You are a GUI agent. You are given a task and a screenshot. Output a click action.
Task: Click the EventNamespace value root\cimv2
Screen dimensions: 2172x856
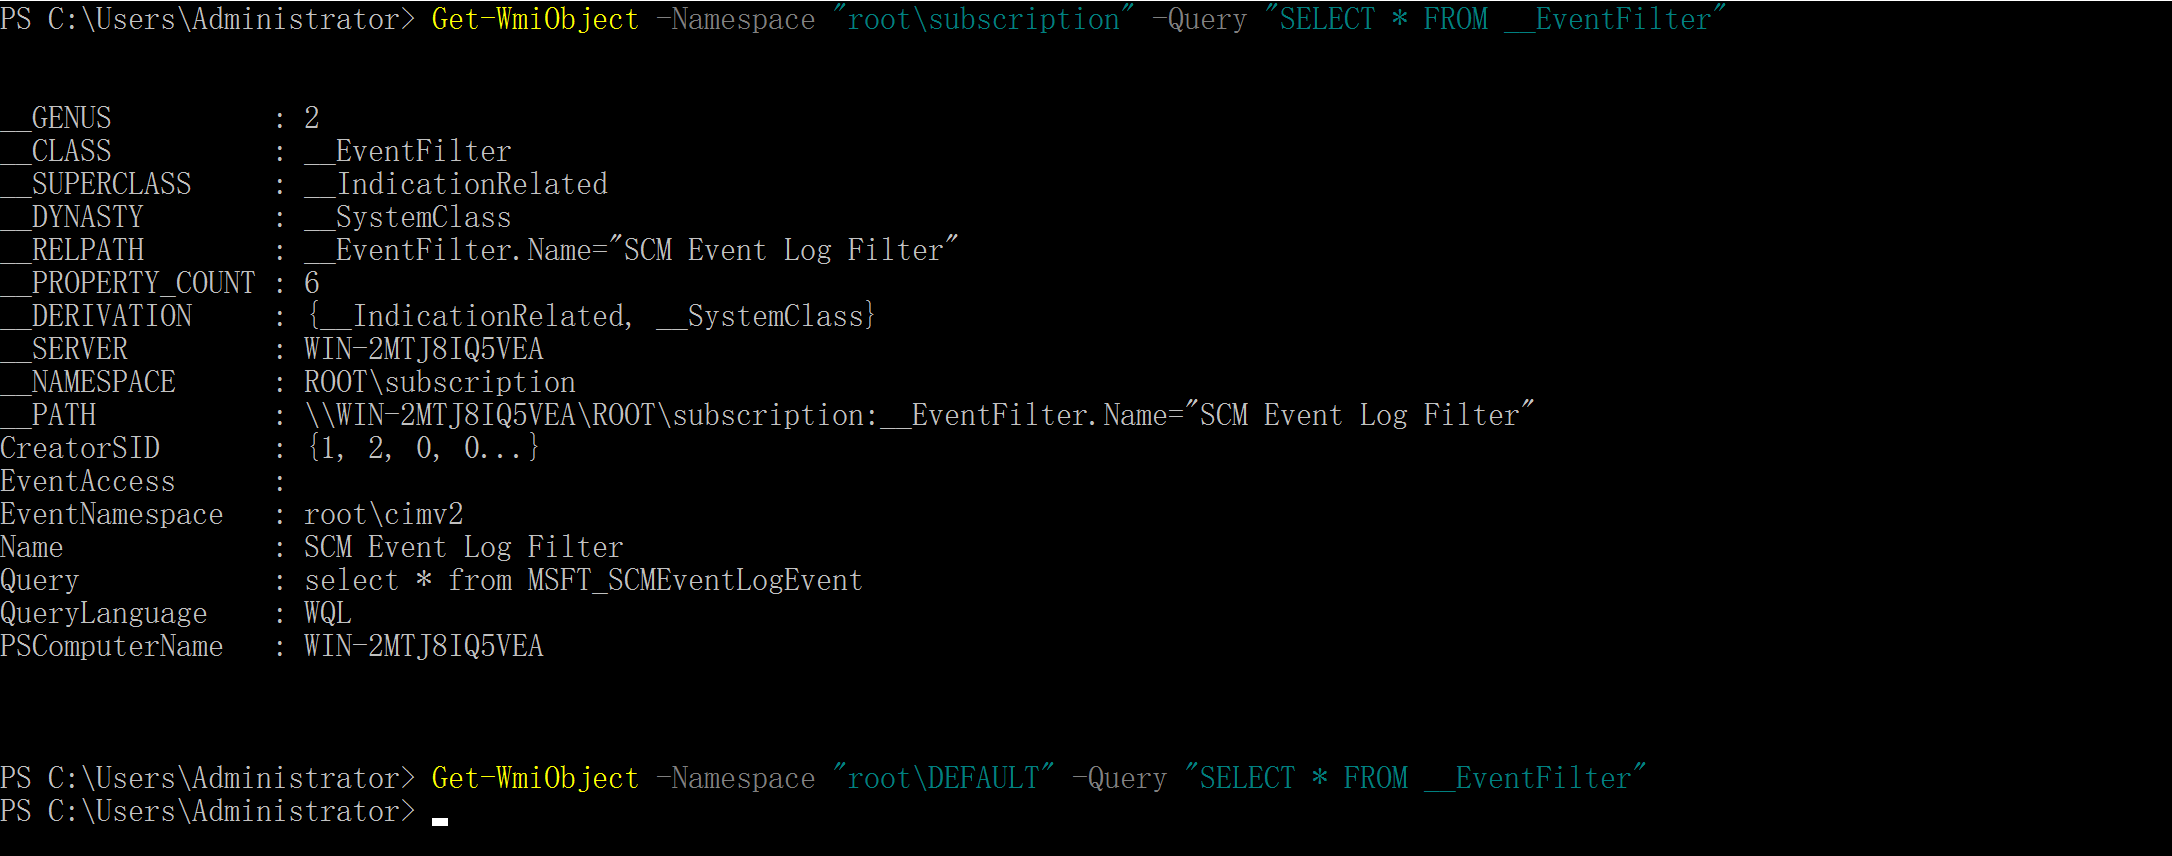384,514
